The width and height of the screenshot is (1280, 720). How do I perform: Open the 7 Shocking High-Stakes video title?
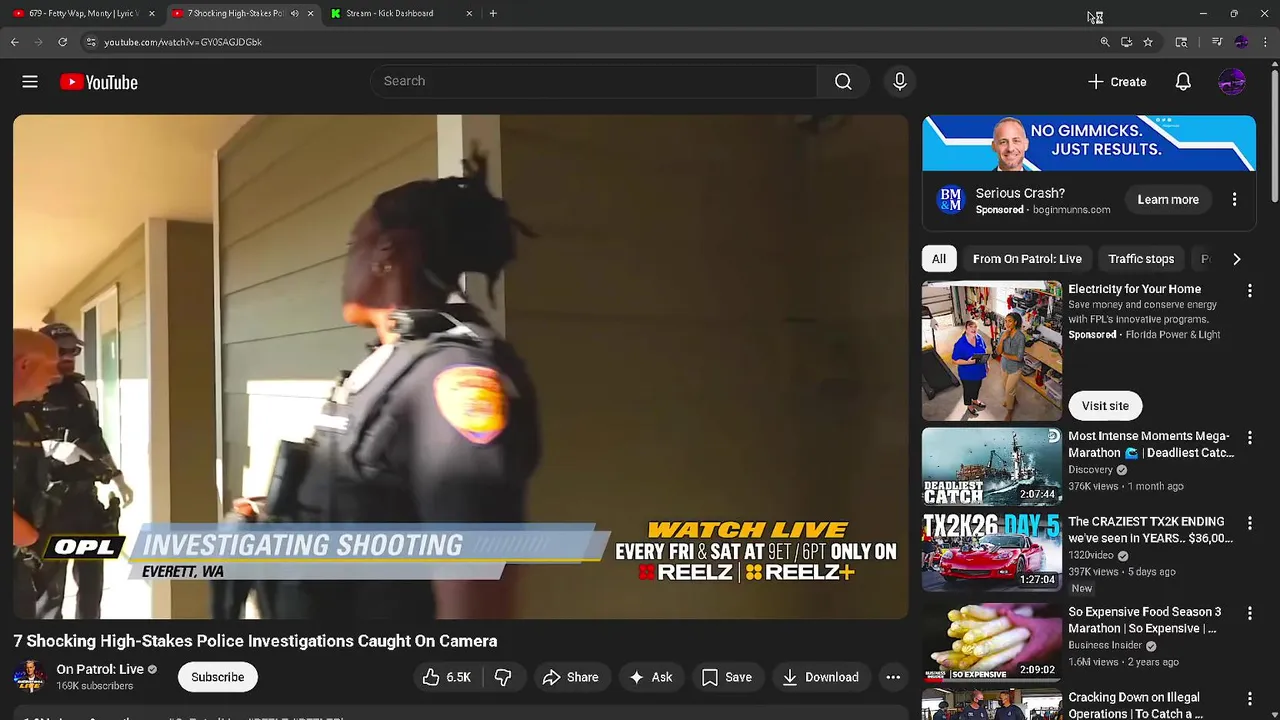click(255, 641)
